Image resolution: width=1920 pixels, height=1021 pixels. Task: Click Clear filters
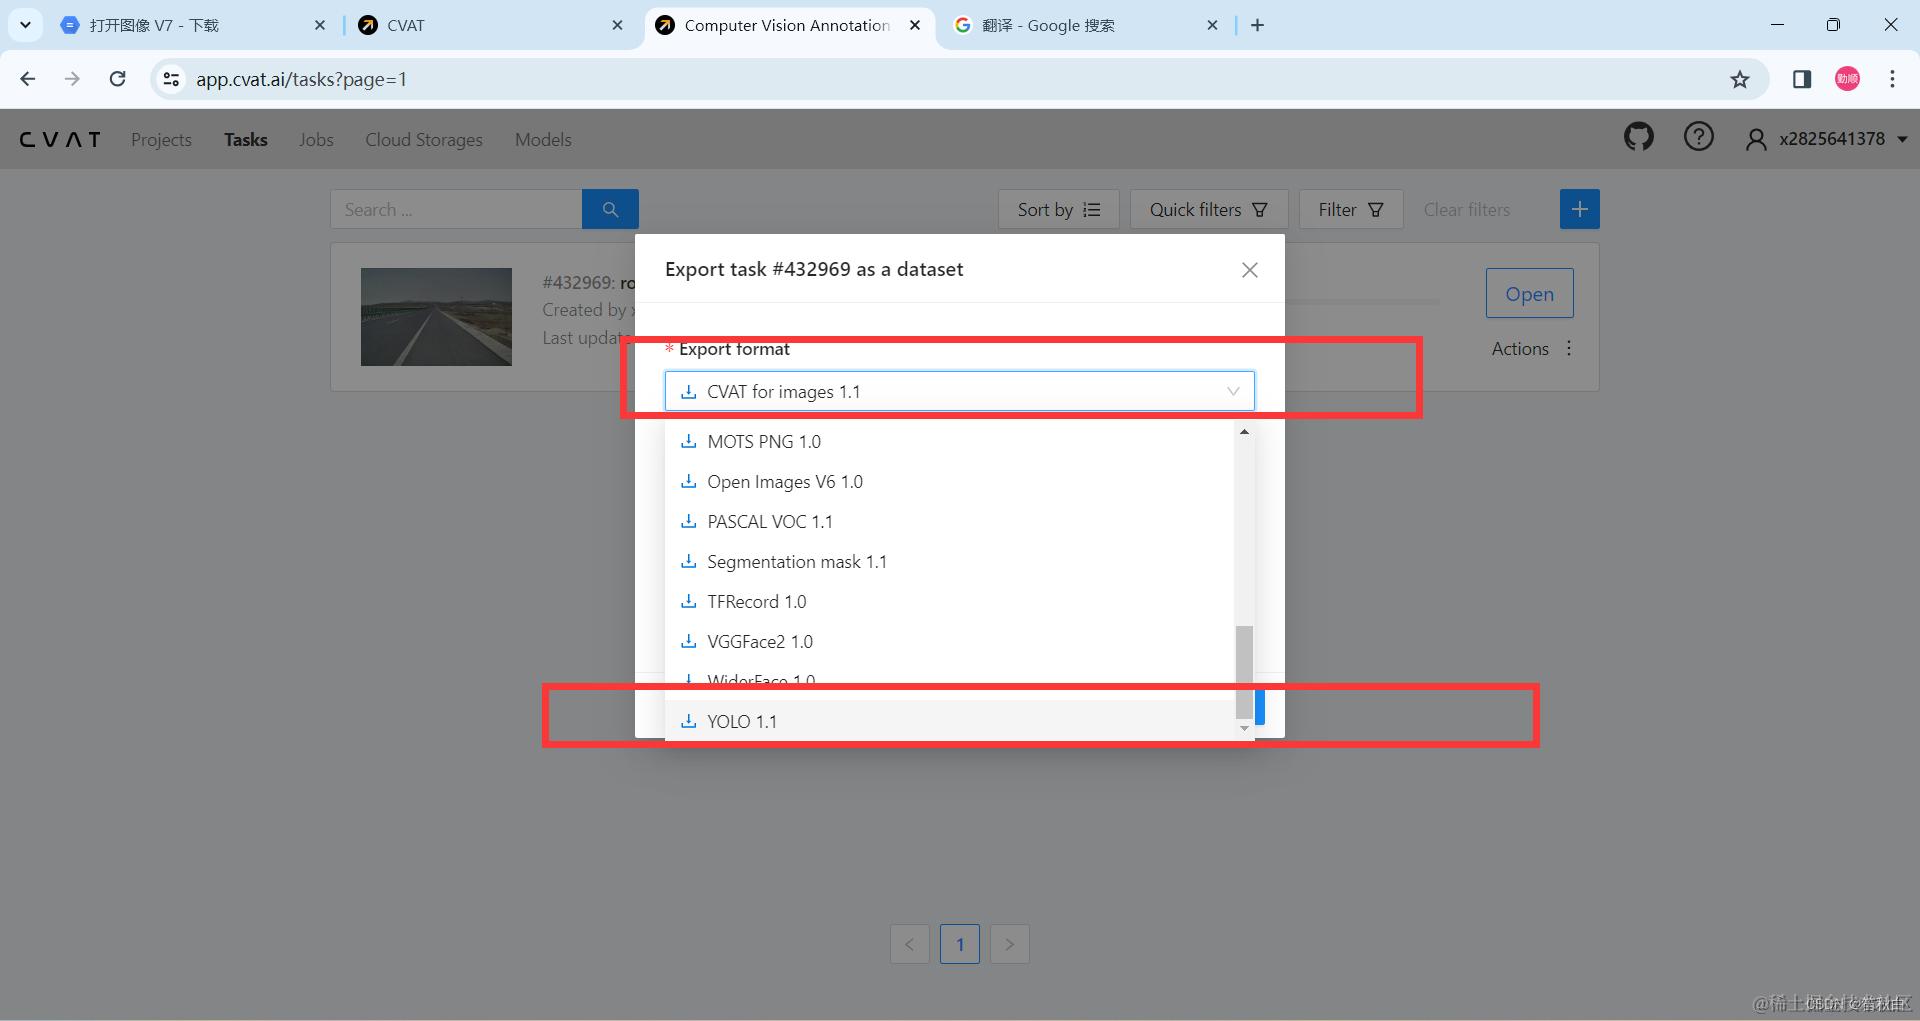1466,209
